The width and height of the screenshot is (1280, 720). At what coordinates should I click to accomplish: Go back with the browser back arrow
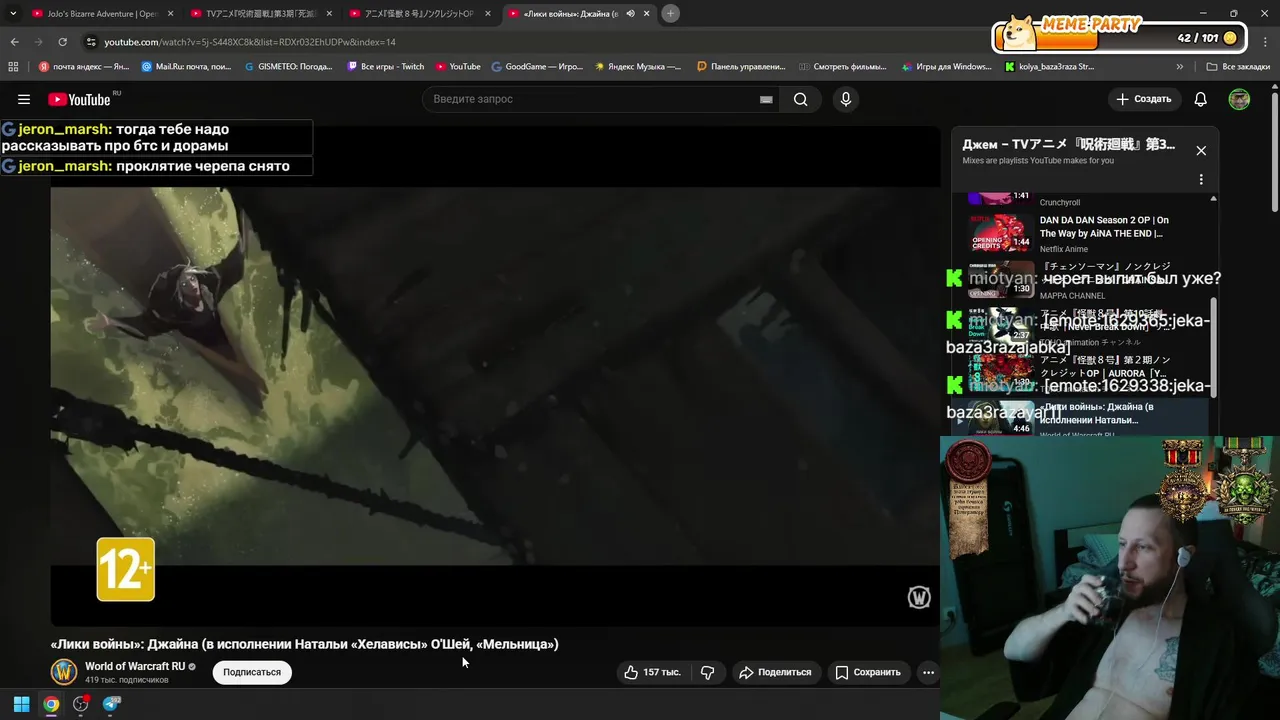pyautogui.click(x=14, y=42)
